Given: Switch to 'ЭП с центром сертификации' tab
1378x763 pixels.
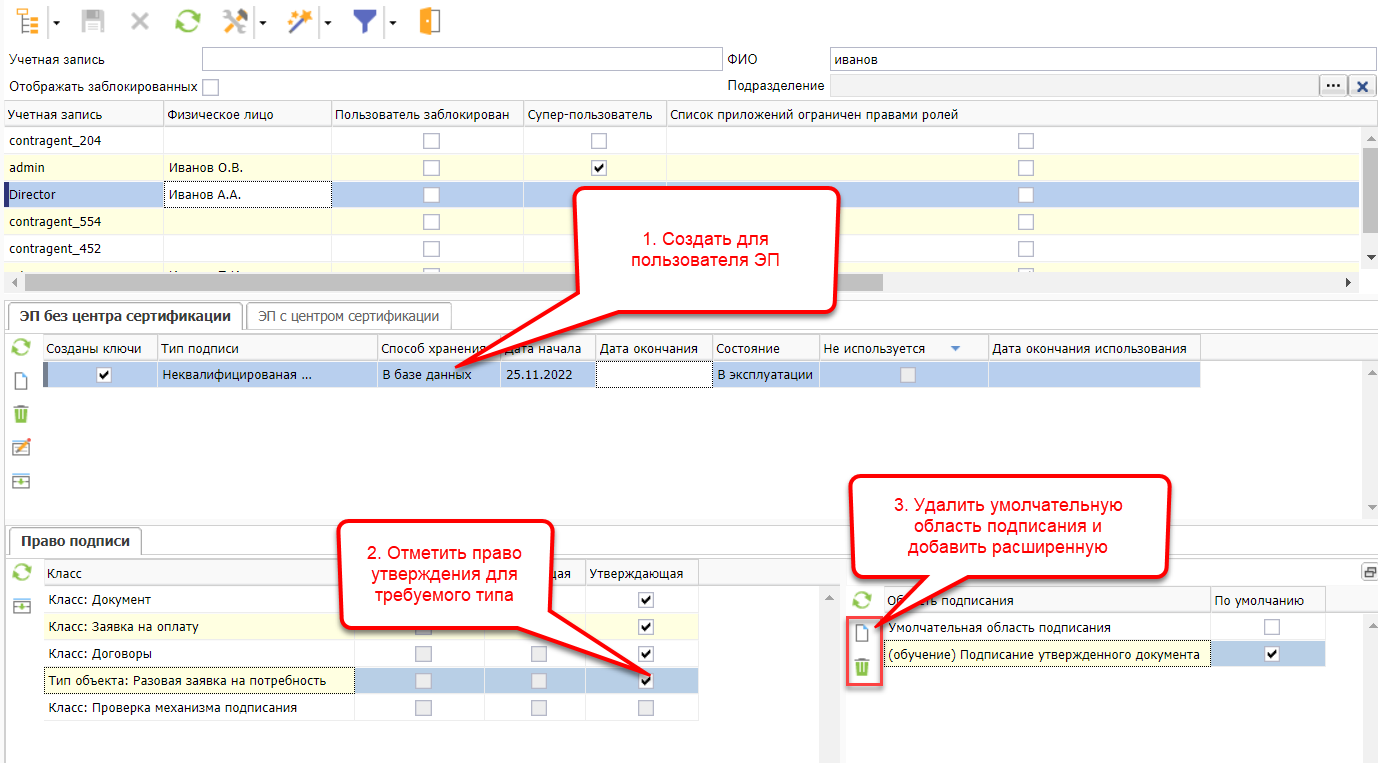Looking at the screenshot, I should (x=348, y=316).
